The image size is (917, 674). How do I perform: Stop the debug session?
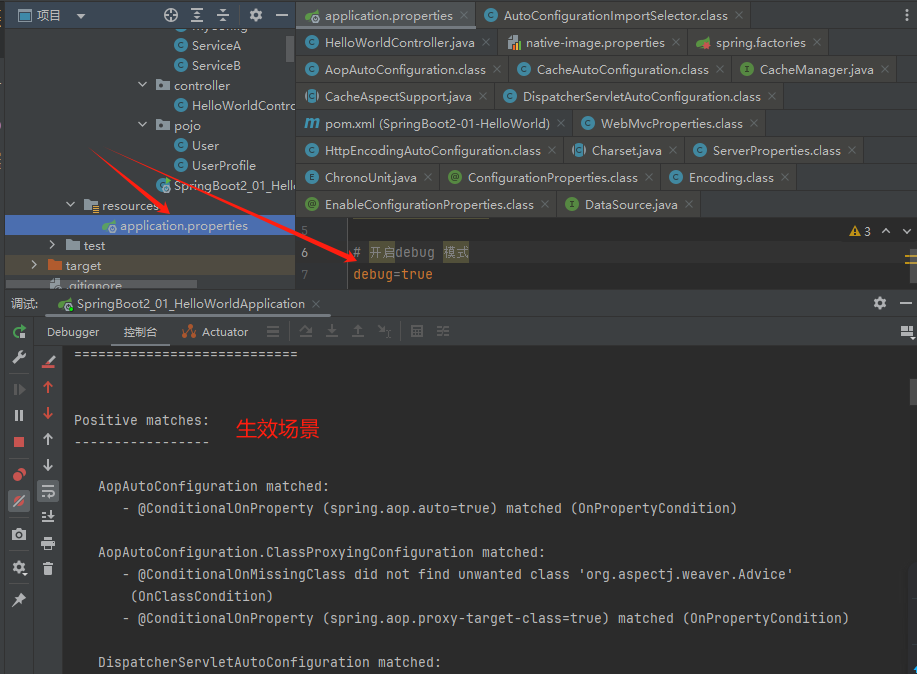[19, 442]
